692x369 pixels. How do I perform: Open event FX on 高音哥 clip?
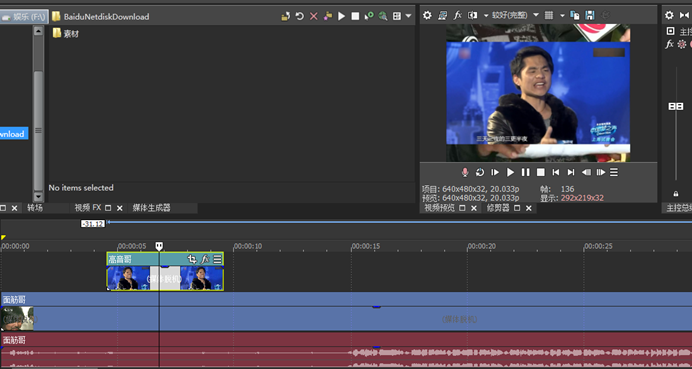[205, 259]
